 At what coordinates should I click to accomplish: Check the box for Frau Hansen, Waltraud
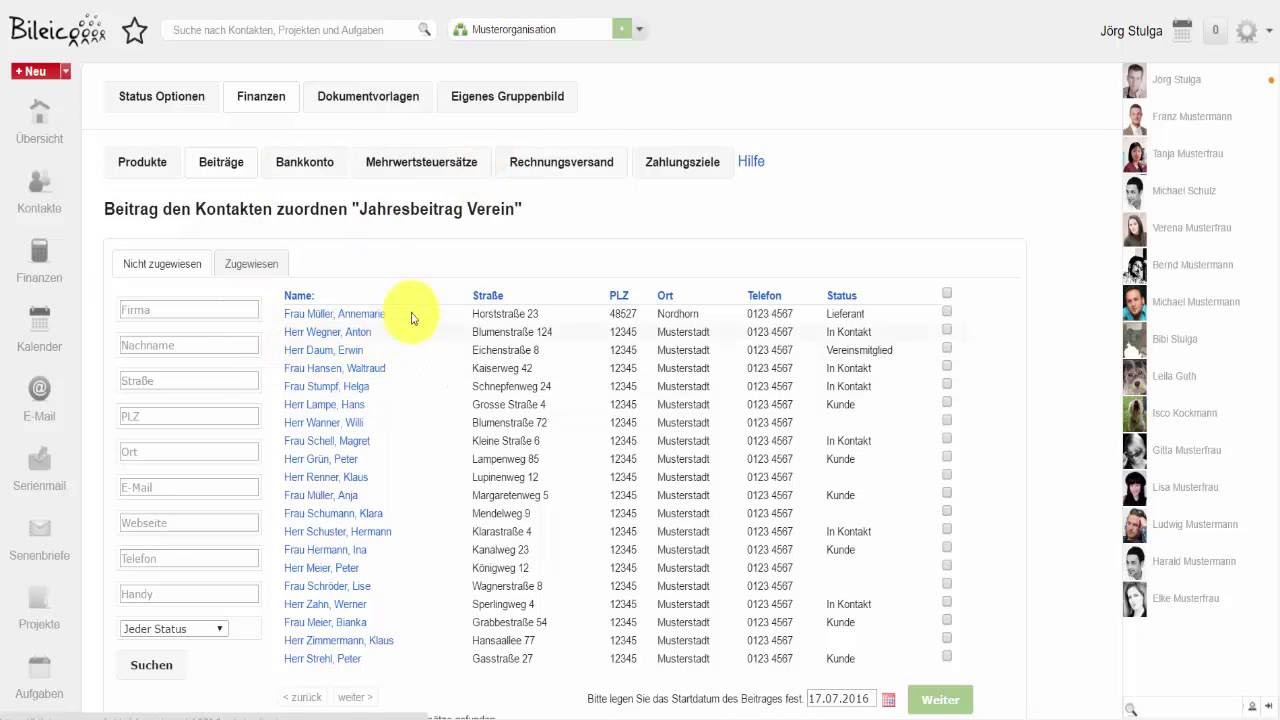click(947, 365)
